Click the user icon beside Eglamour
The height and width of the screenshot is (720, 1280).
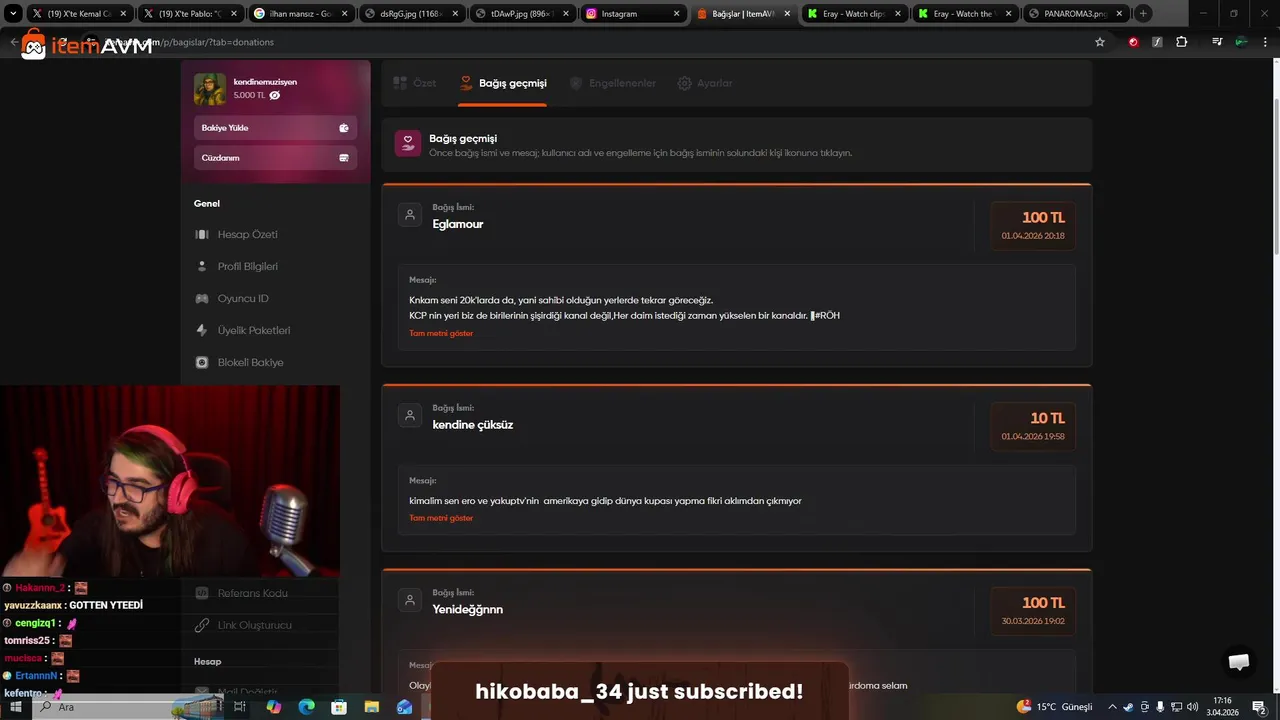[x=409, y=215]
